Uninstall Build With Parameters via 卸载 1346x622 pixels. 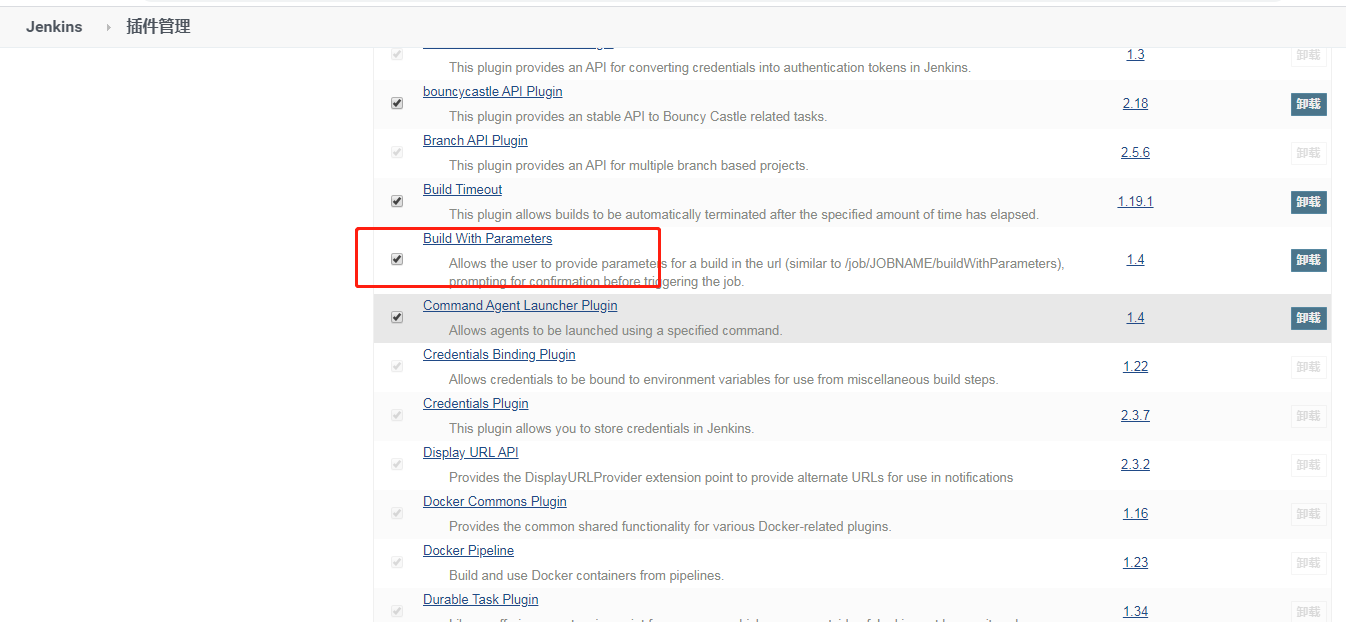tap(1308, 260)
